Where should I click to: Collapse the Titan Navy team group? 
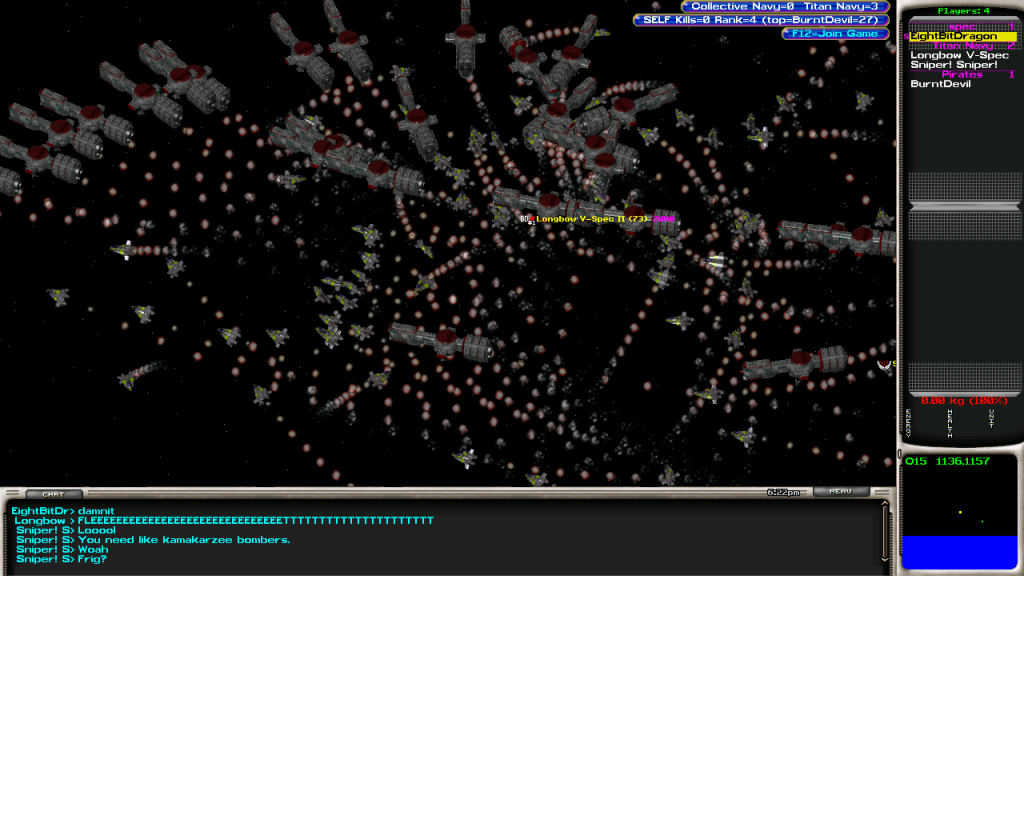[962, 46]
